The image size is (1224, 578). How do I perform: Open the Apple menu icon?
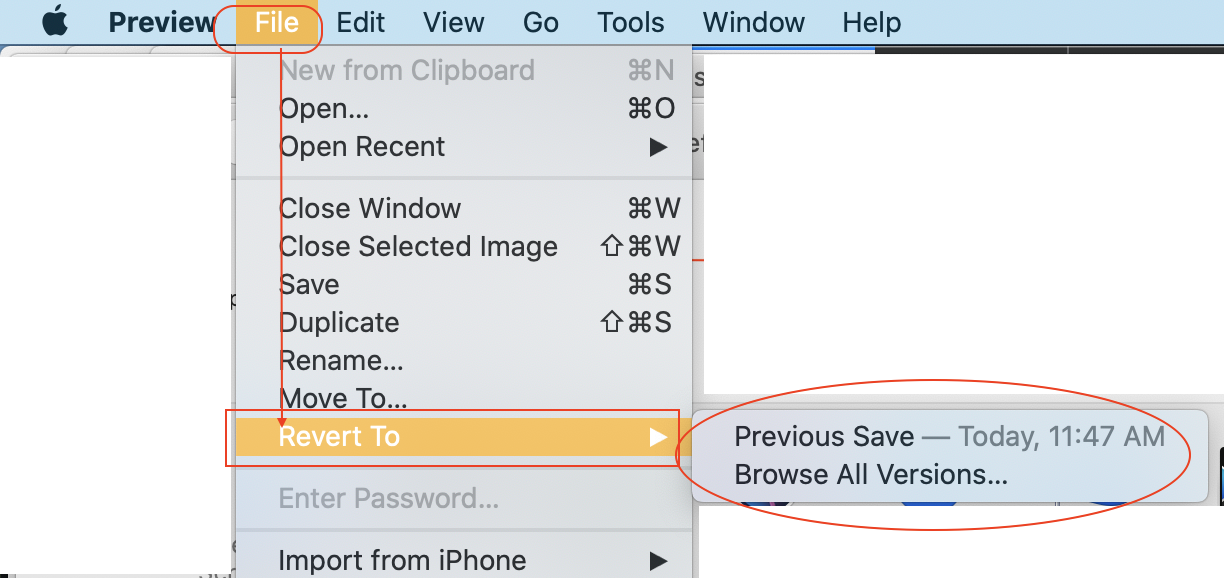point(55,22)
